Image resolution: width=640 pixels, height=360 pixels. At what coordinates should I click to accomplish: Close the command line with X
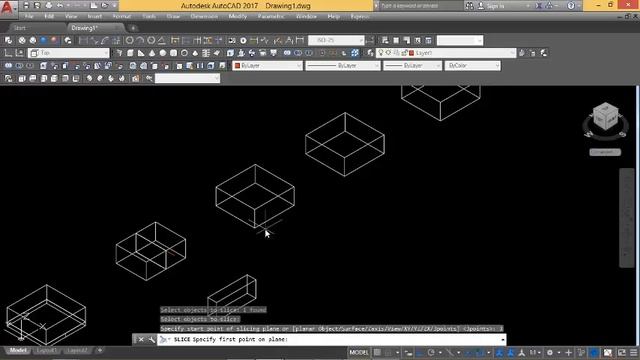[141, 339]
